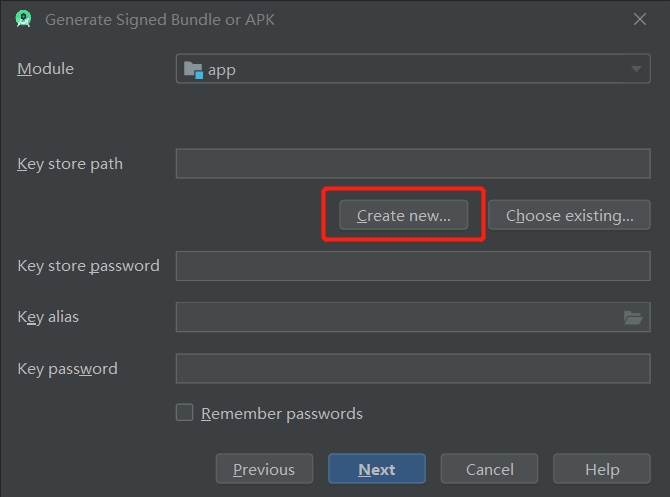
Task: Focus the Key store path field
Action: pos(413,163)
